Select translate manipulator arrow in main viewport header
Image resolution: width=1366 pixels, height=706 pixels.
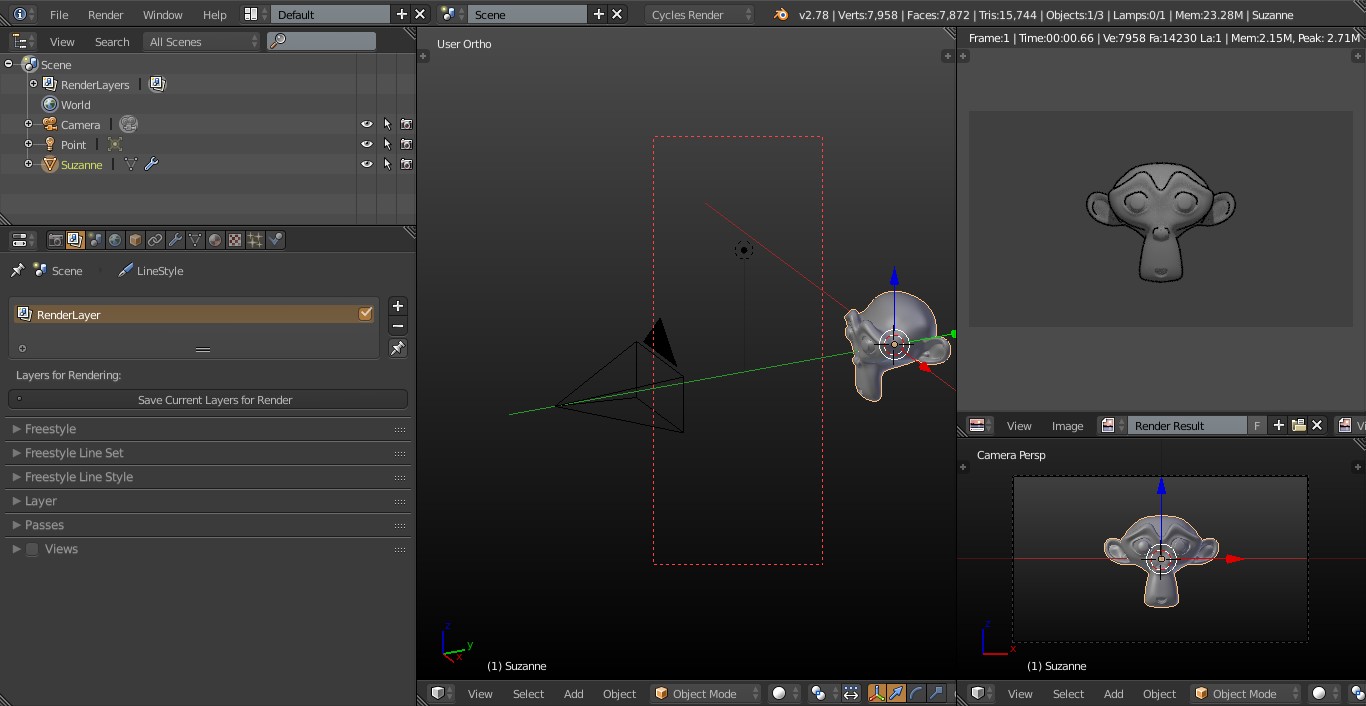896,693
